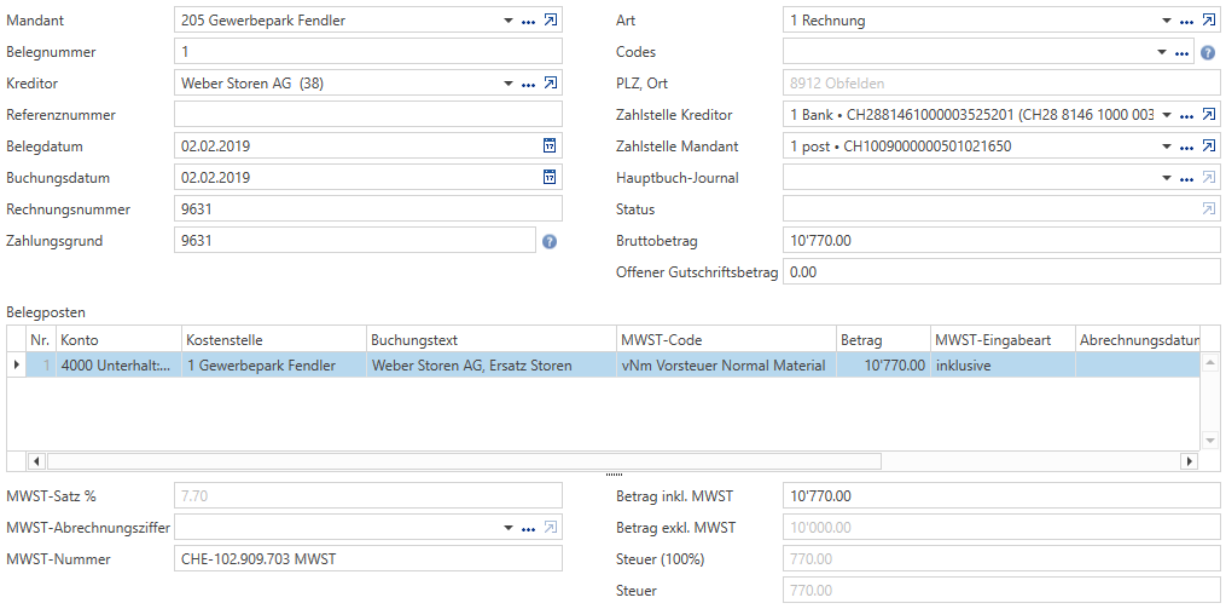Click 'vNm Vorsteuer Normal Material' cell
Viewport: 1226px width, 609px height.
(x=726, y=365)
